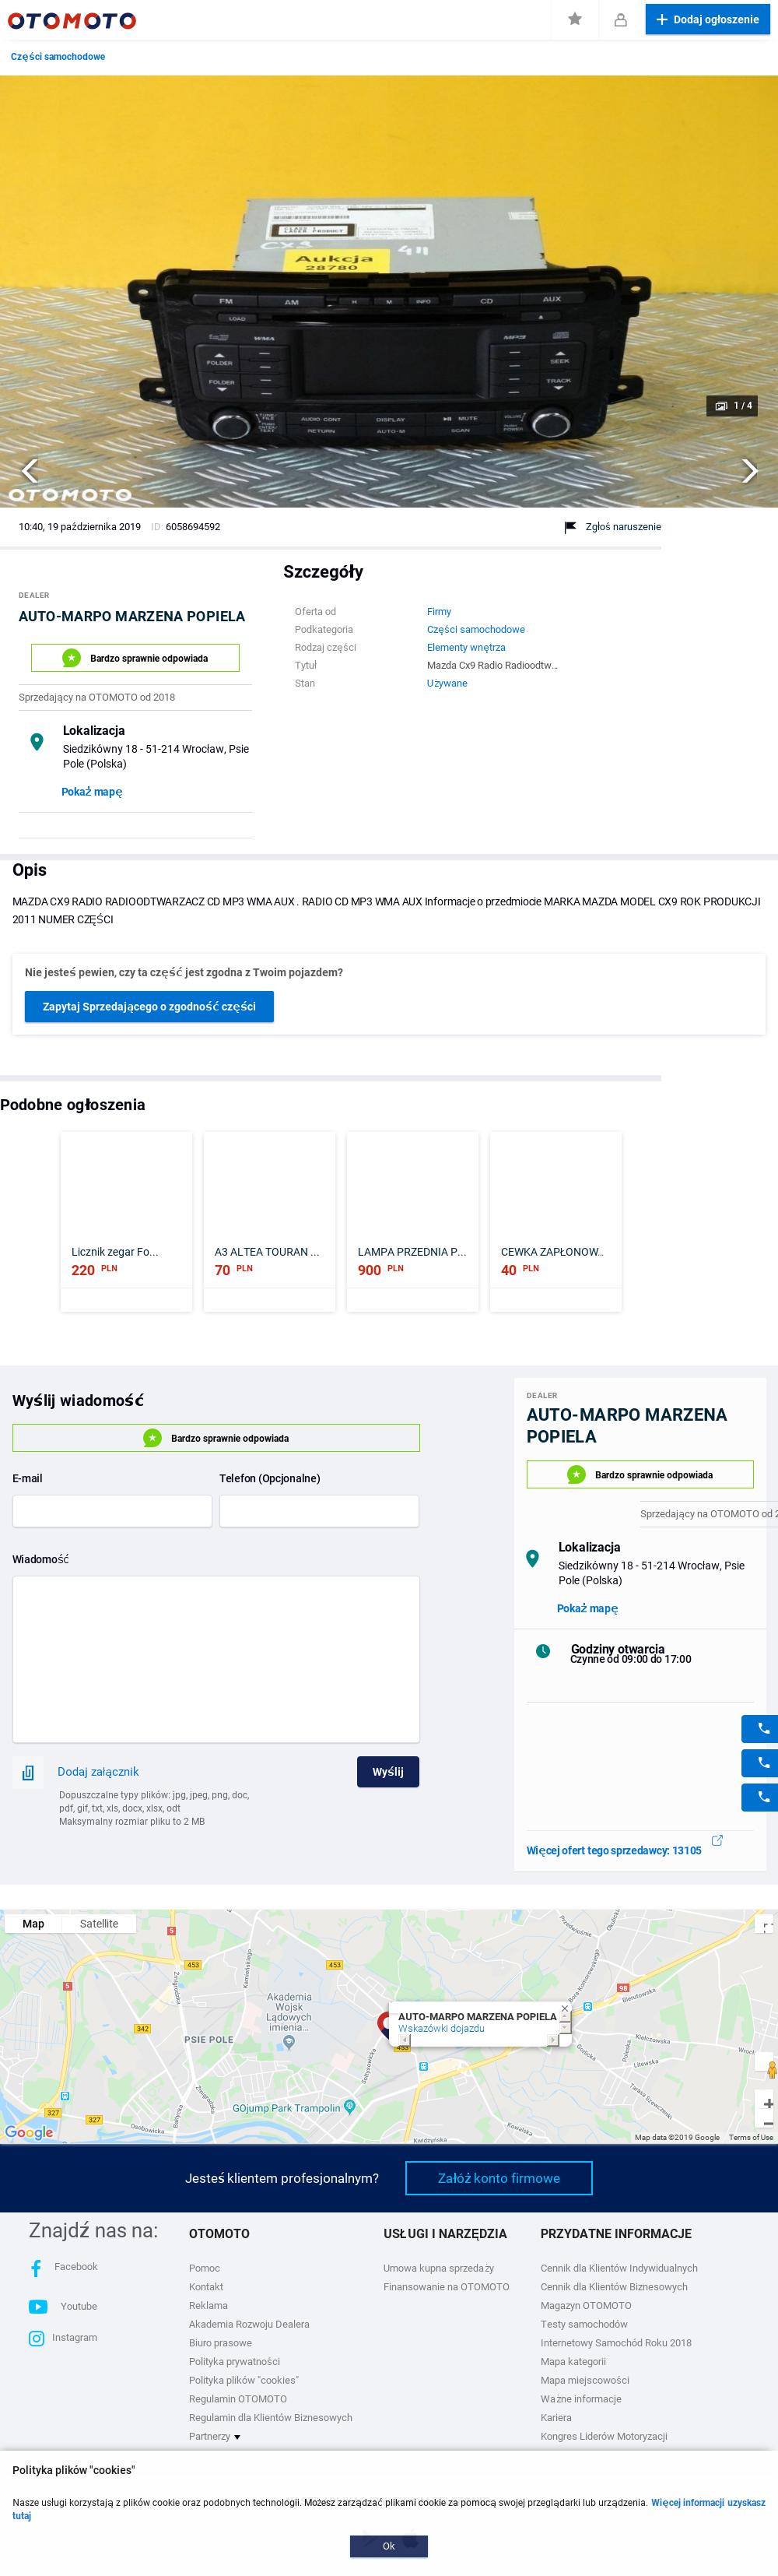Open CEWKA ZAPŁONOWA similar listing

coord(555,1221)
